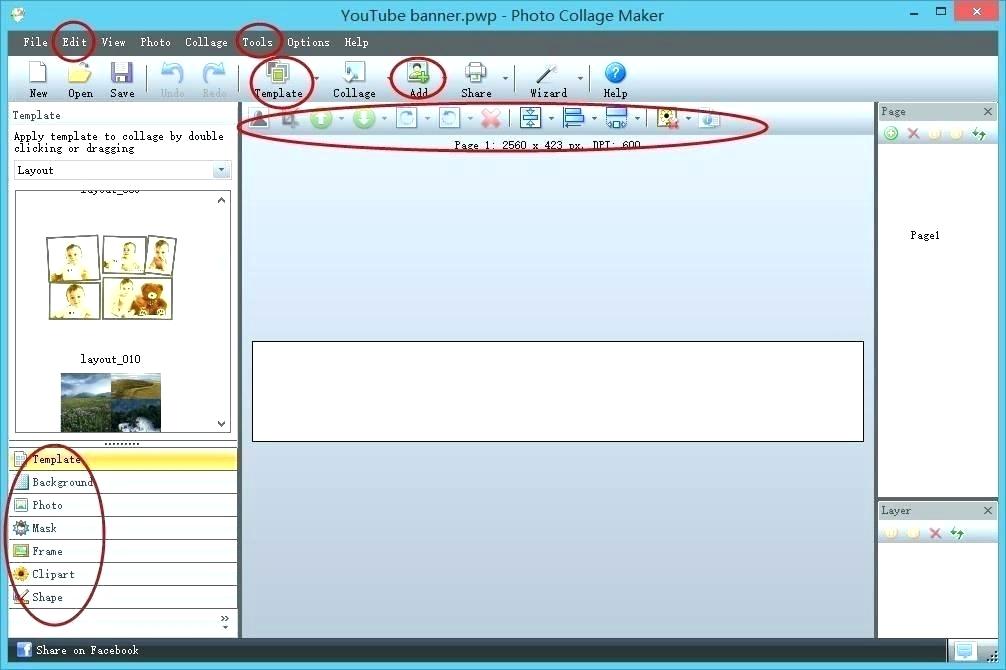Select the highlighted Template panel tab
Viewport: 1006px width, 670px height.
pos(123,459)
